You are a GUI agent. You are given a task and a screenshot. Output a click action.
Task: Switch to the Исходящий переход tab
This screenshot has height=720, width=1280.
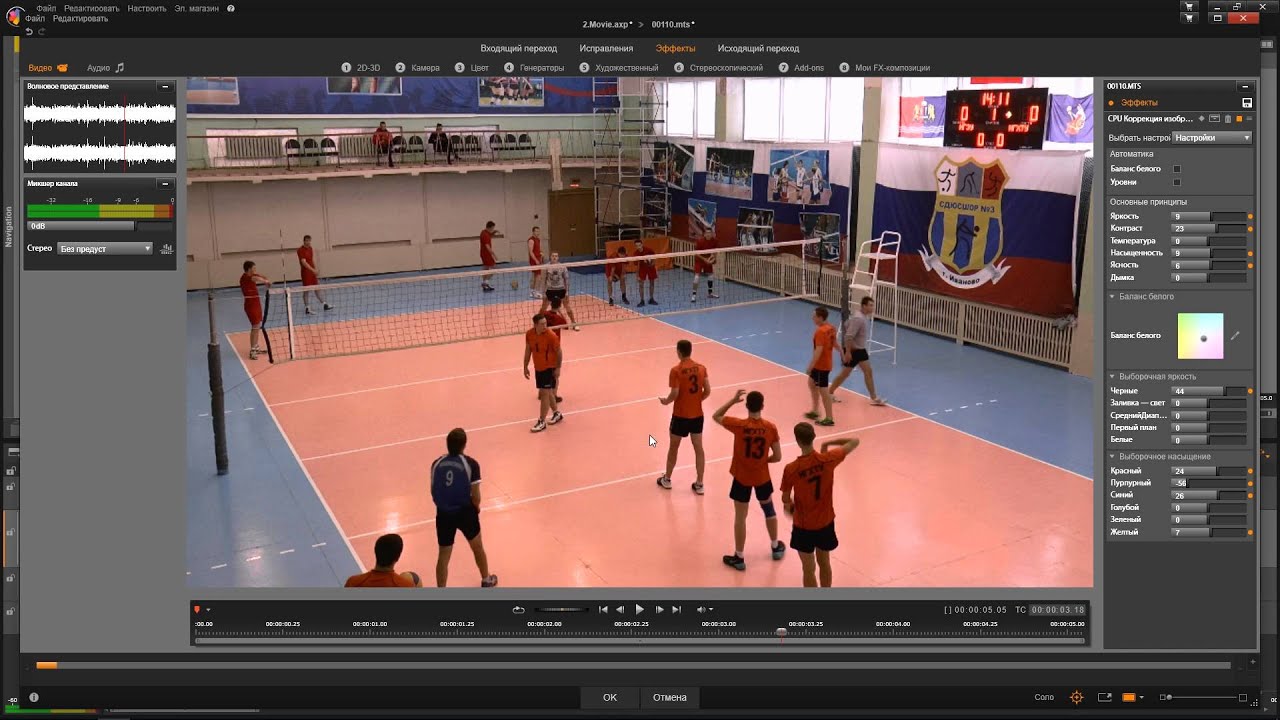[x=758, y=48]
